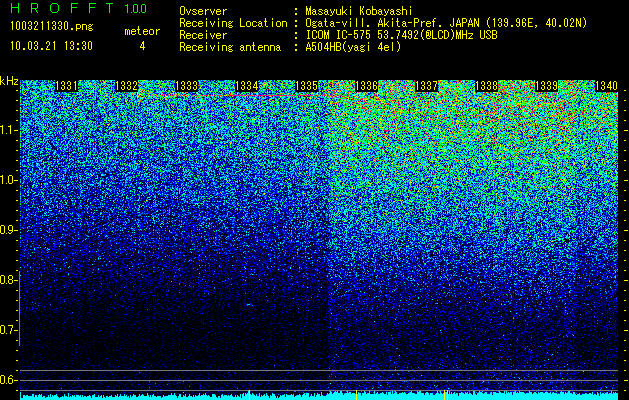Screen dimensions: 629x400
Task: Click the meteor count value 4
Action: (x=142, y=46)
